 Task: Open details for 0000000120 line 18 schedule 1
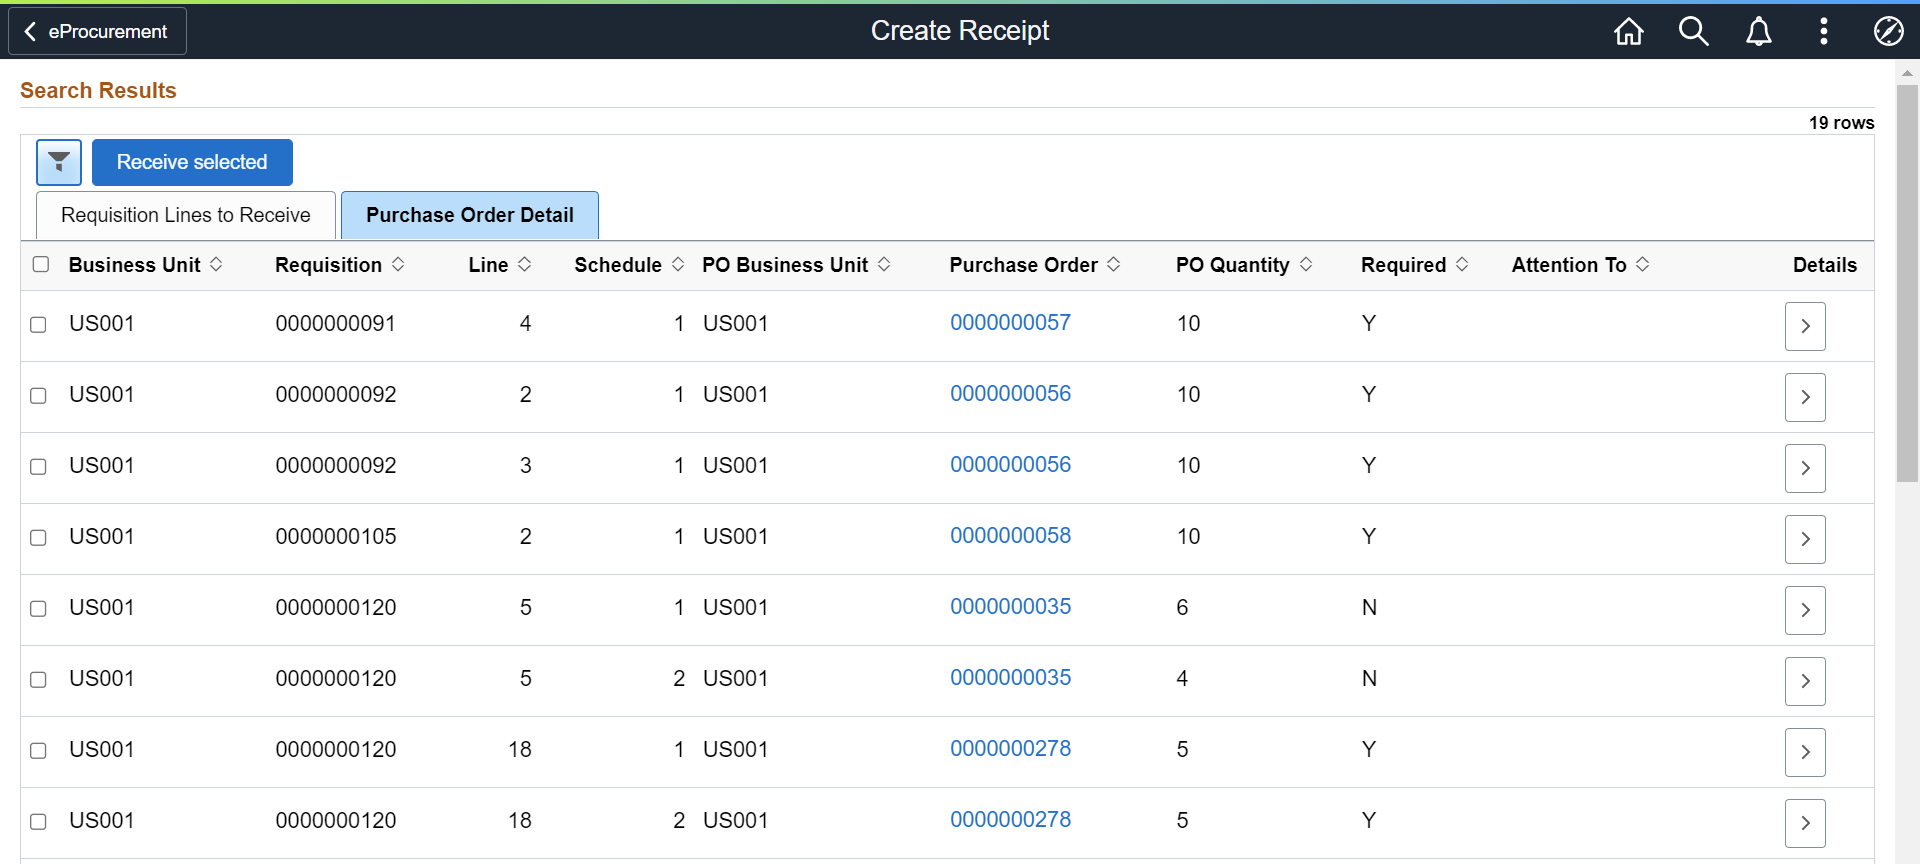[x=1805, y=752]
